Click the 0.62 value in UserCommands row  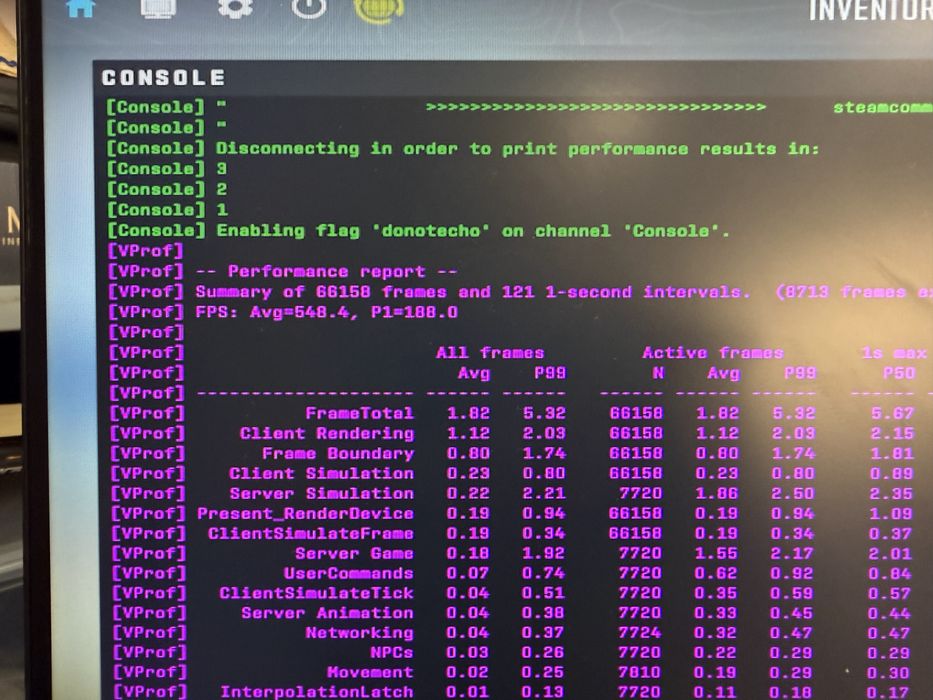tap(716, 573)
